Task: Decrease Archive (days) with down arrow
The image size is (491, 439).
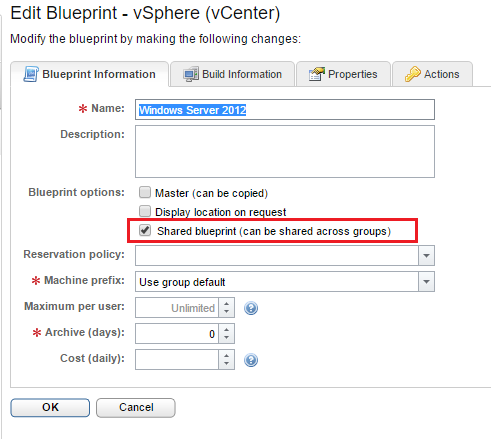Action: (x=227, y=338)
